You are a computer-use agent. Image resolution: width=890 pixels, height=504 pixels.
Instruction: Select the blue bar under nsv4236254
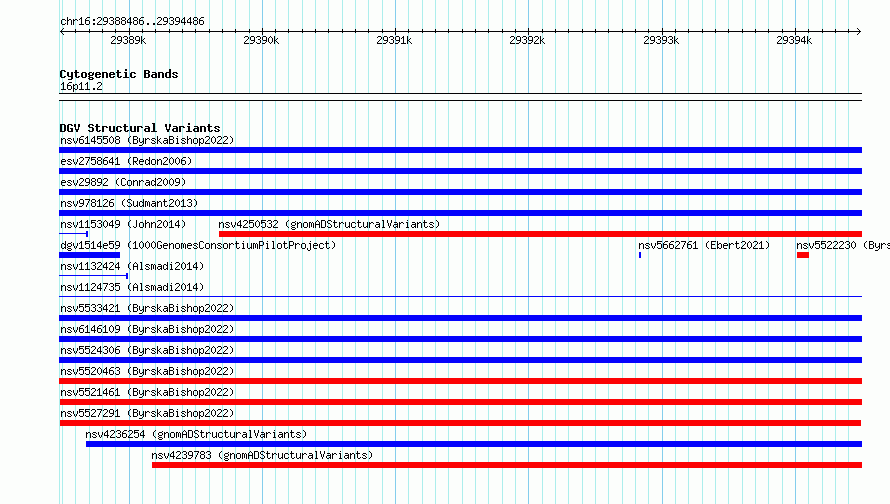474,444
